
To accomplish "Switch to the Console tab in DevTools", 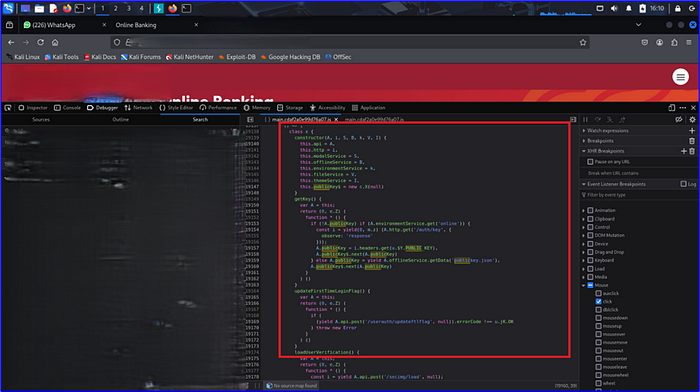I will click(x=67, y=108).
